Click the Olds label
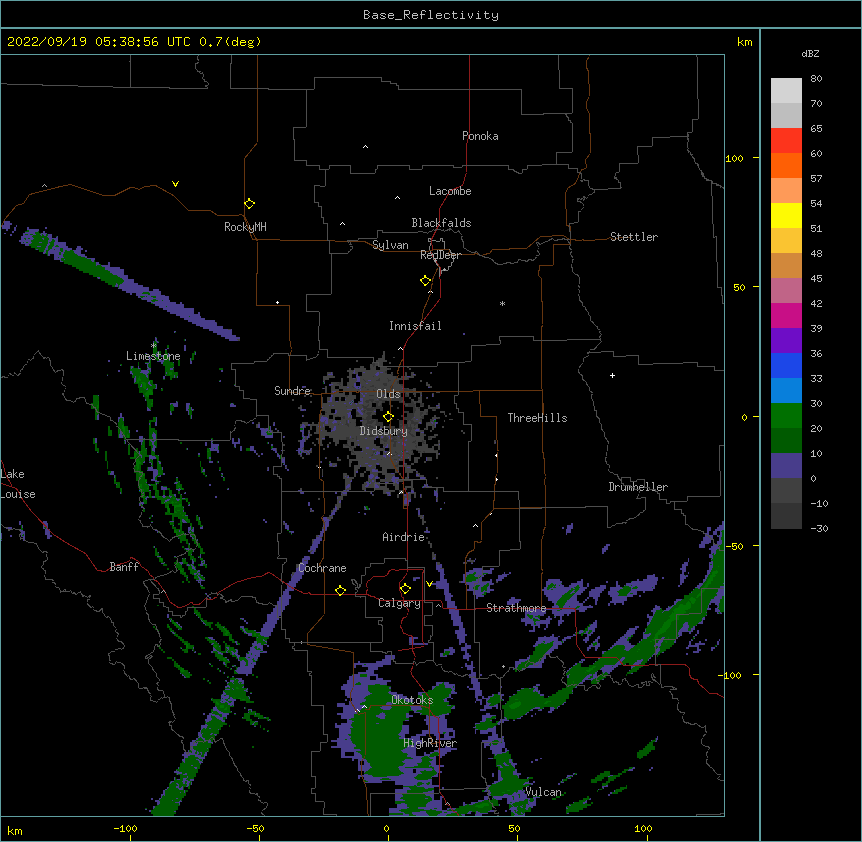 click(x=388, y=394)
